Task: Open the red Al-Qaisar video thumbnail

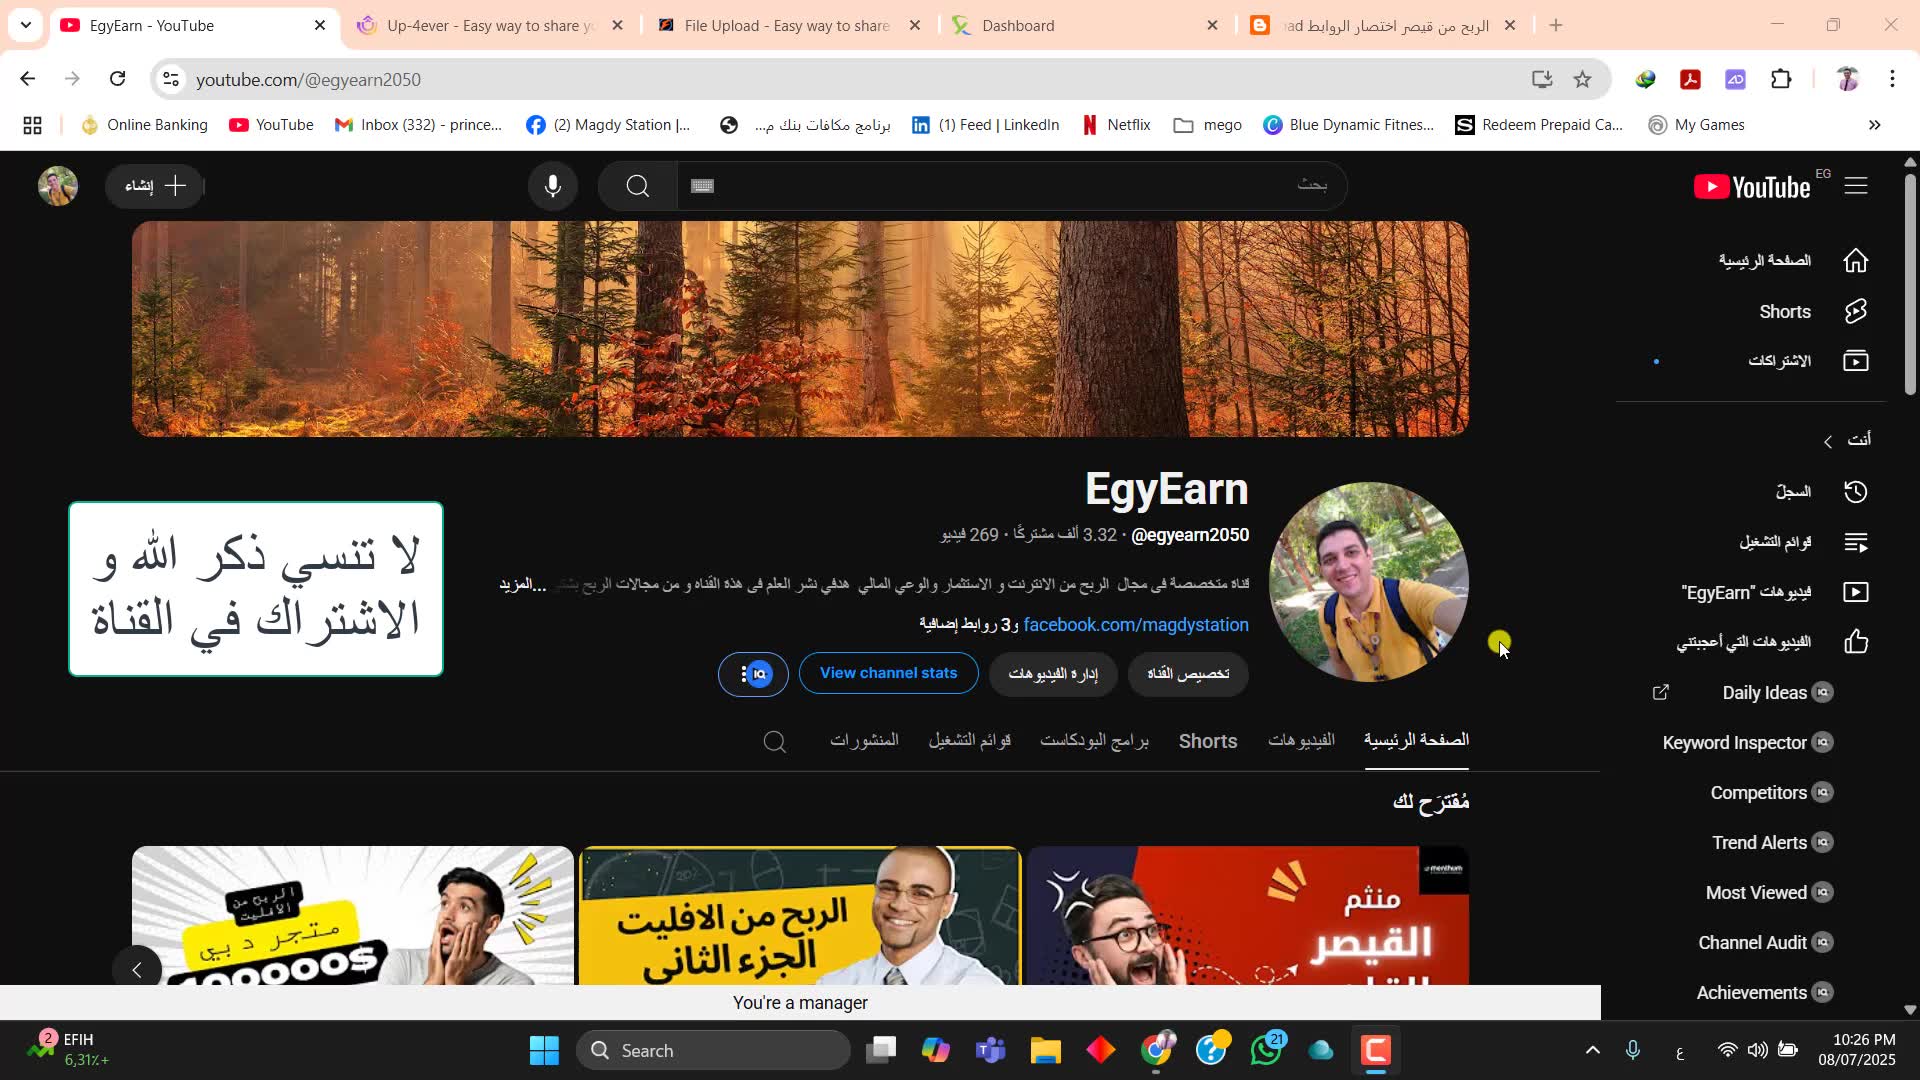Action: (x=1248, y=916)
